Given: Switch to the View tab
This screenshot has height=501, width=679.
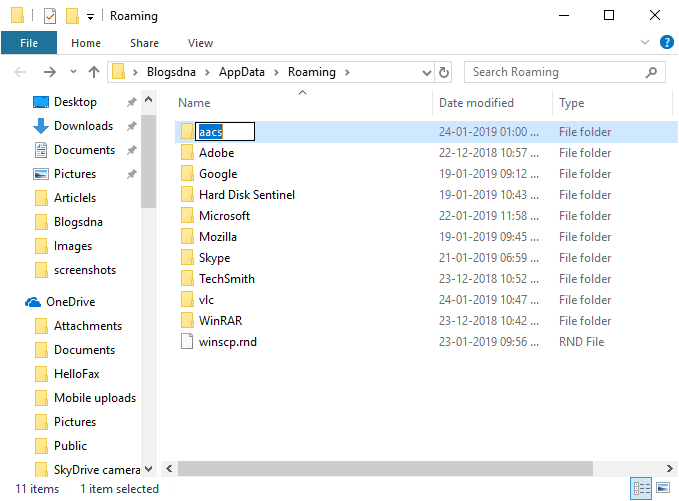Looking at the screenshot, I should (x=200, y=43).
